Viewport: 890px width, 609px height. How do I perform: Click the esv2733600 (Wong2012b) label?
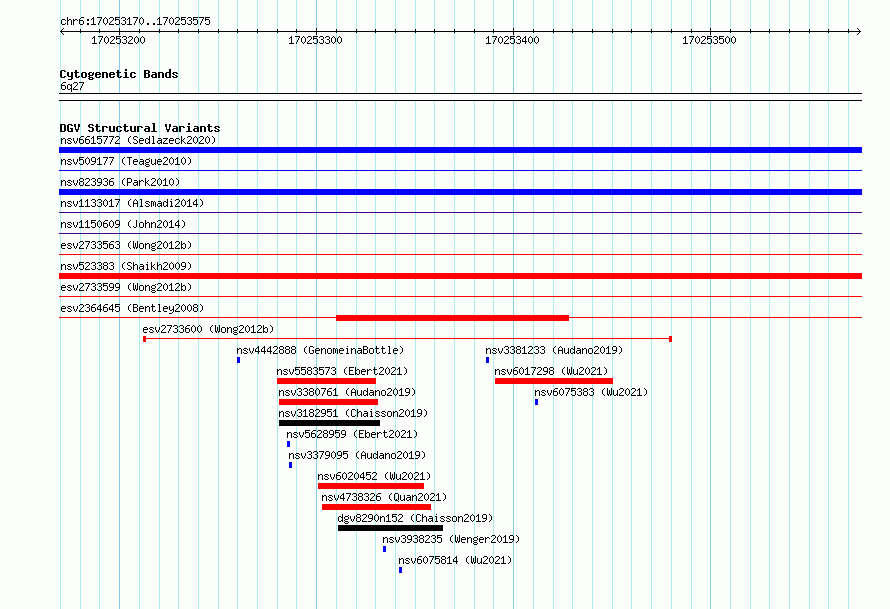208,329
